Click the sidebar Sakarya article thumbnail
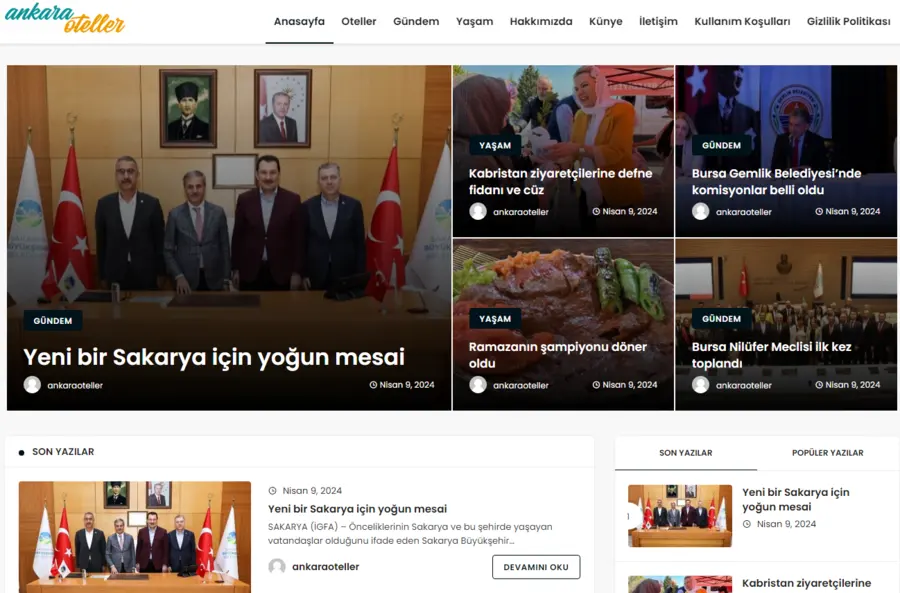 [680, 516]
